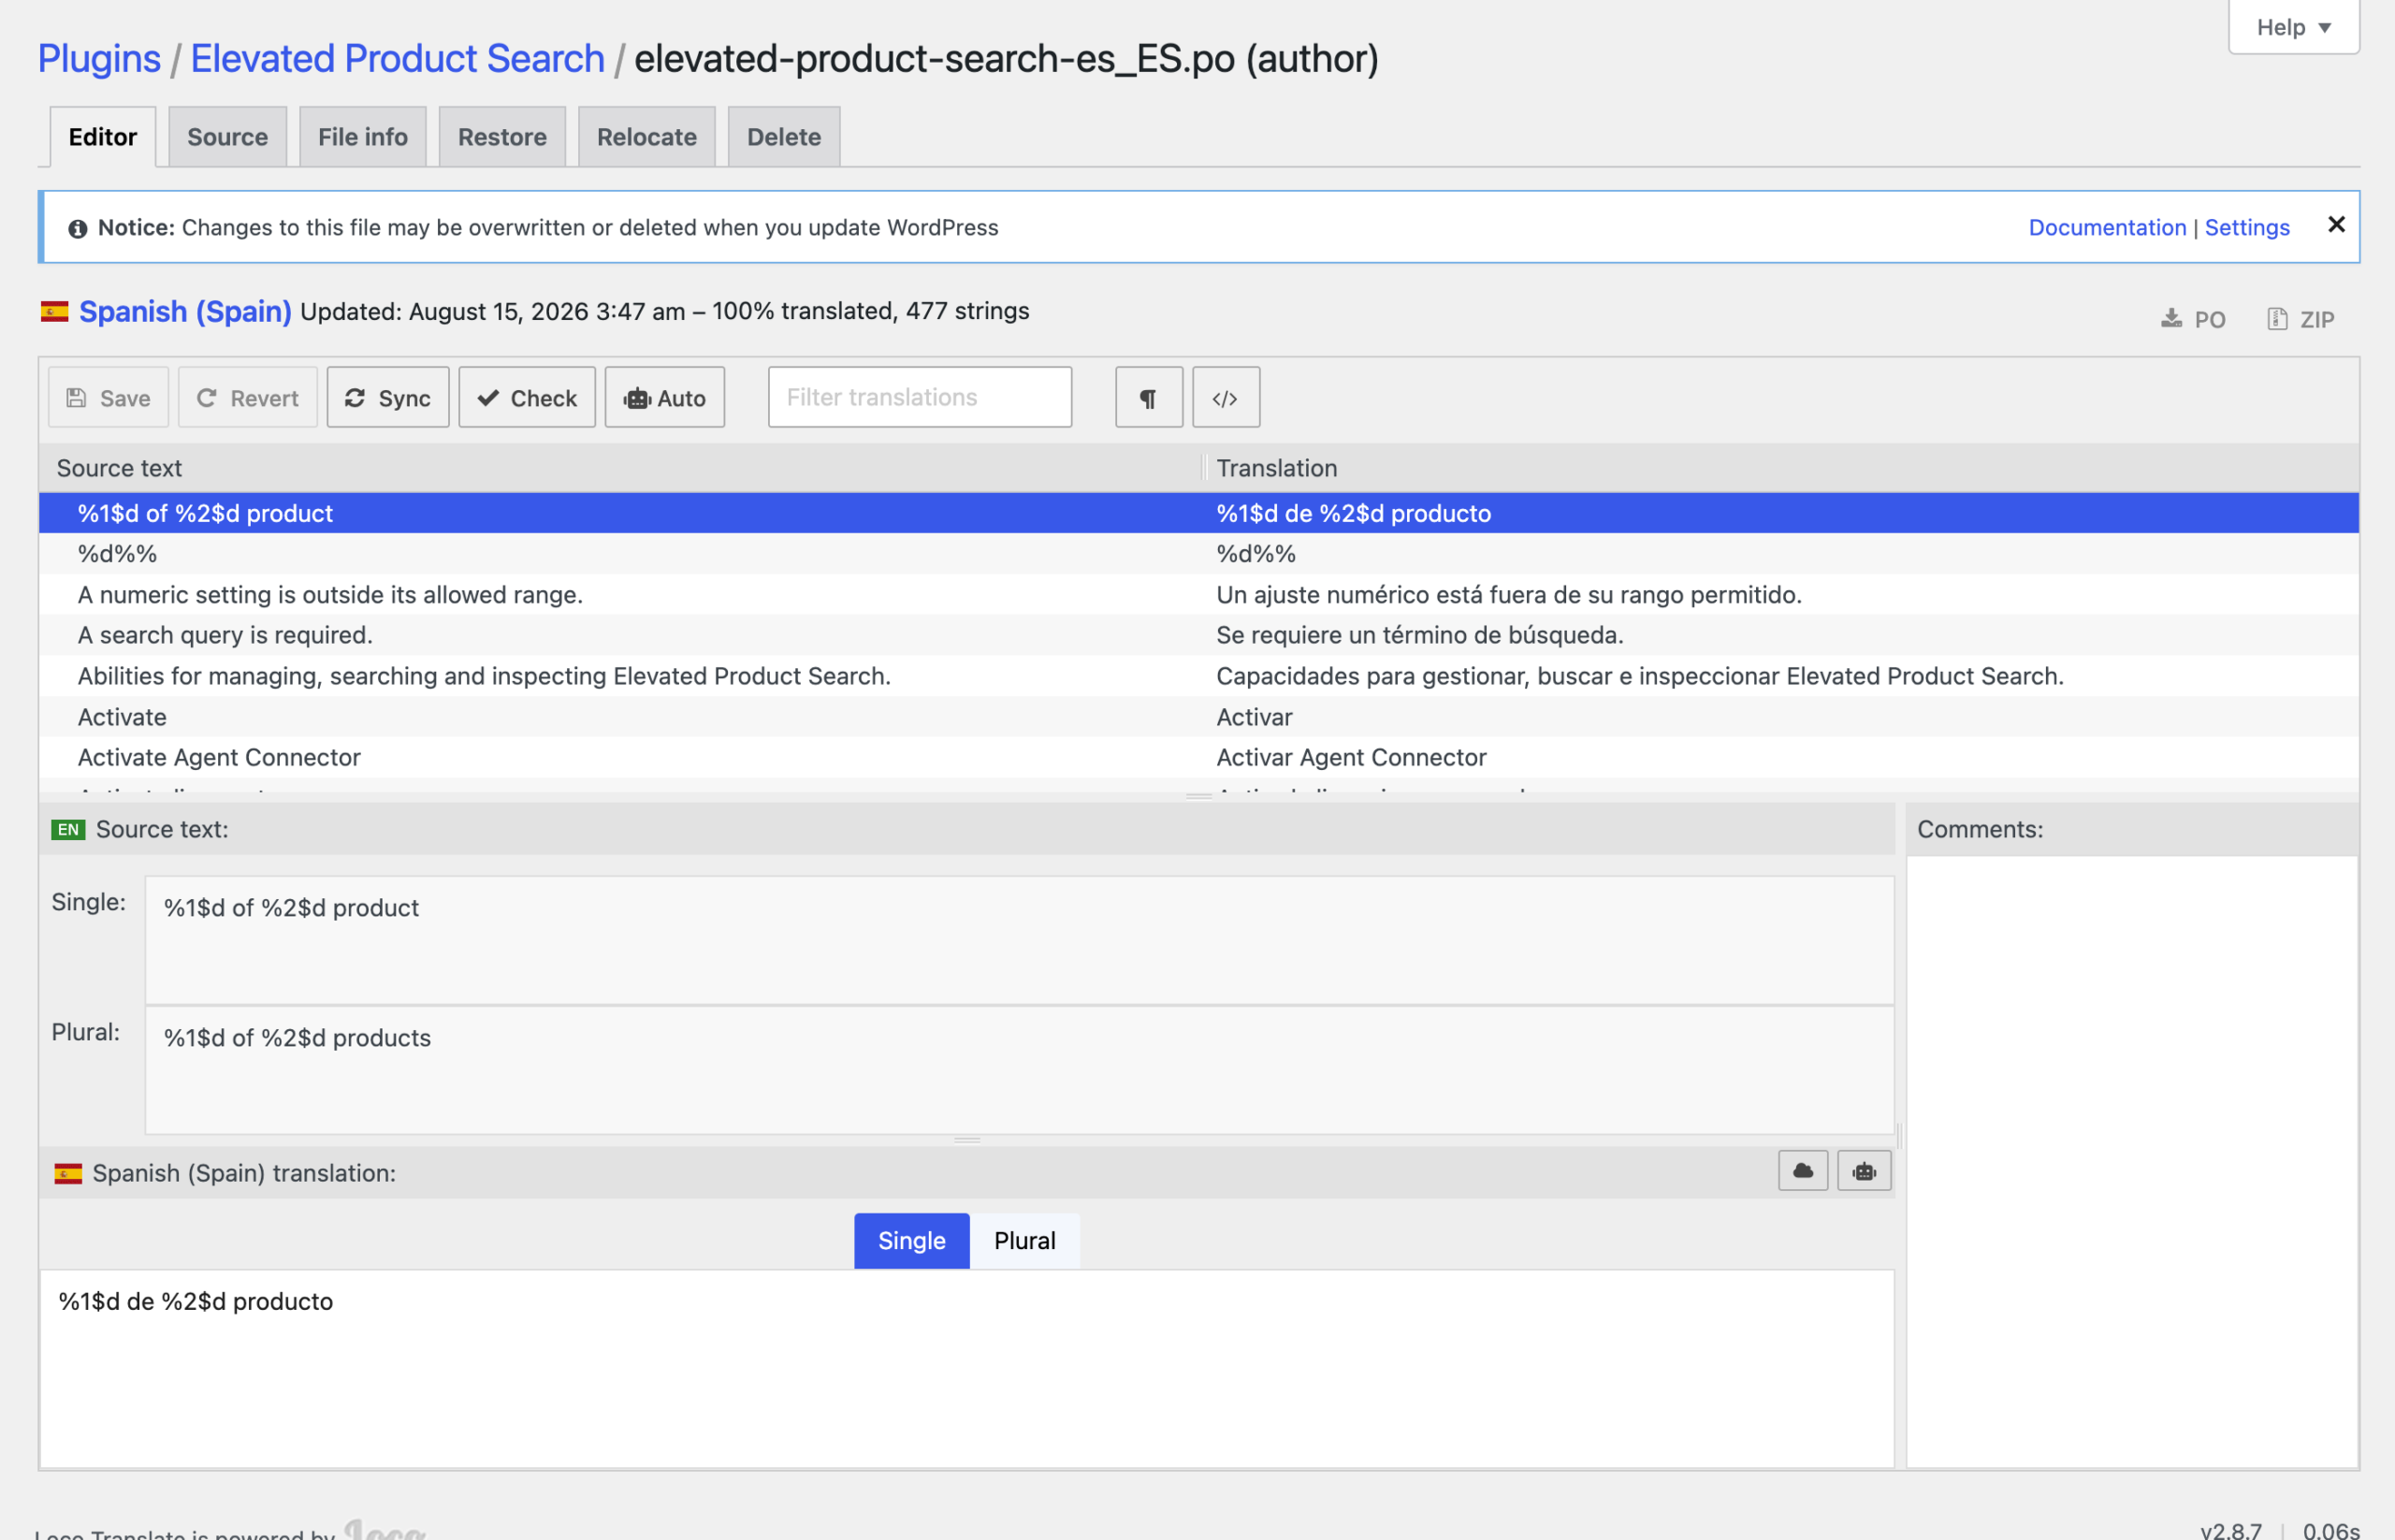Open the Delete tab

(x=784, y=137)
